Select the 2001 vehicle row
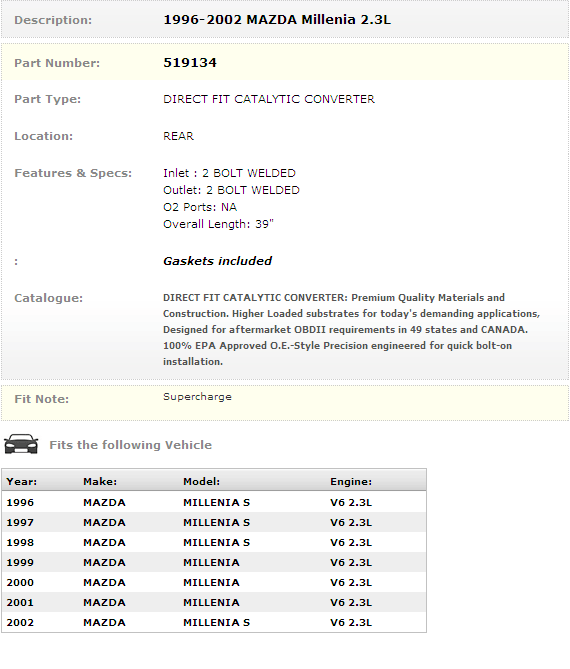The image size is (570, 669). pos(214,602)
